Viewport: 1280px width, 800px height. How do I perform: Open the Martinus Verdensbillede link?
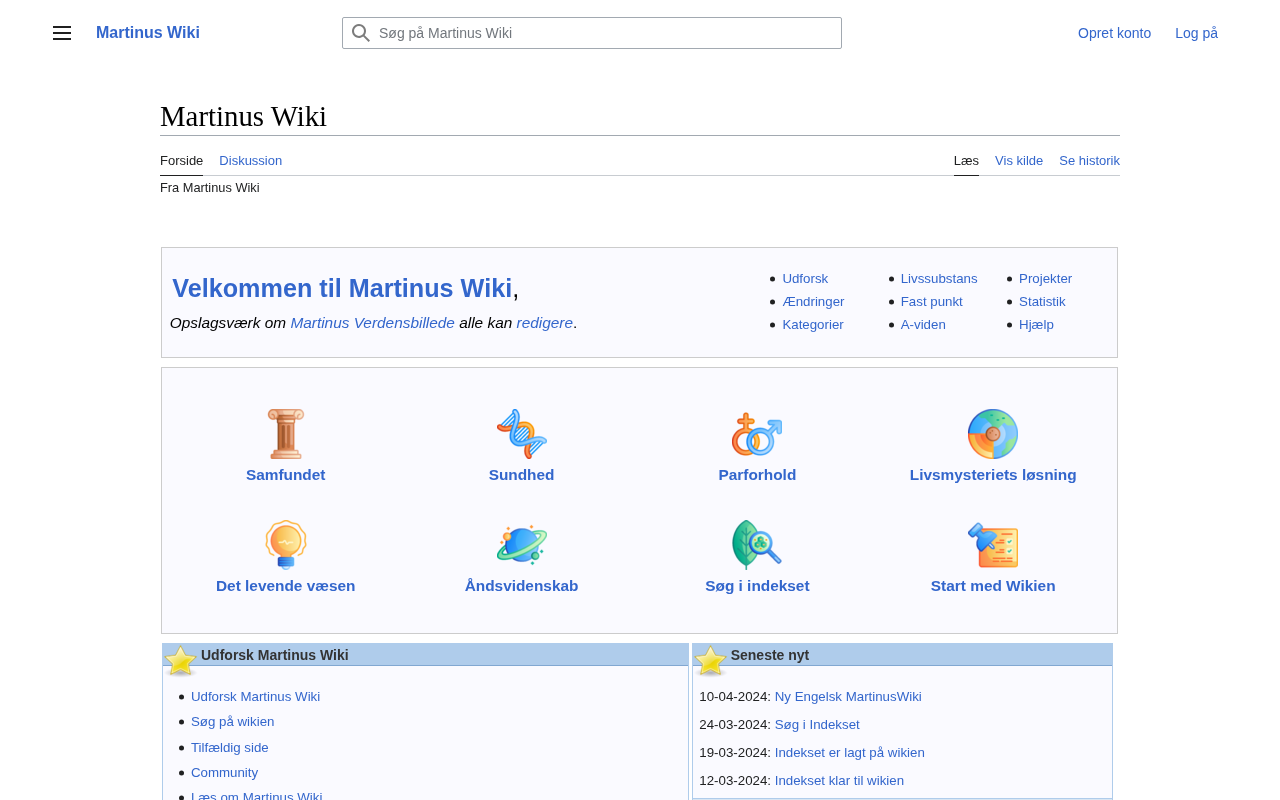tap(372, 323)
